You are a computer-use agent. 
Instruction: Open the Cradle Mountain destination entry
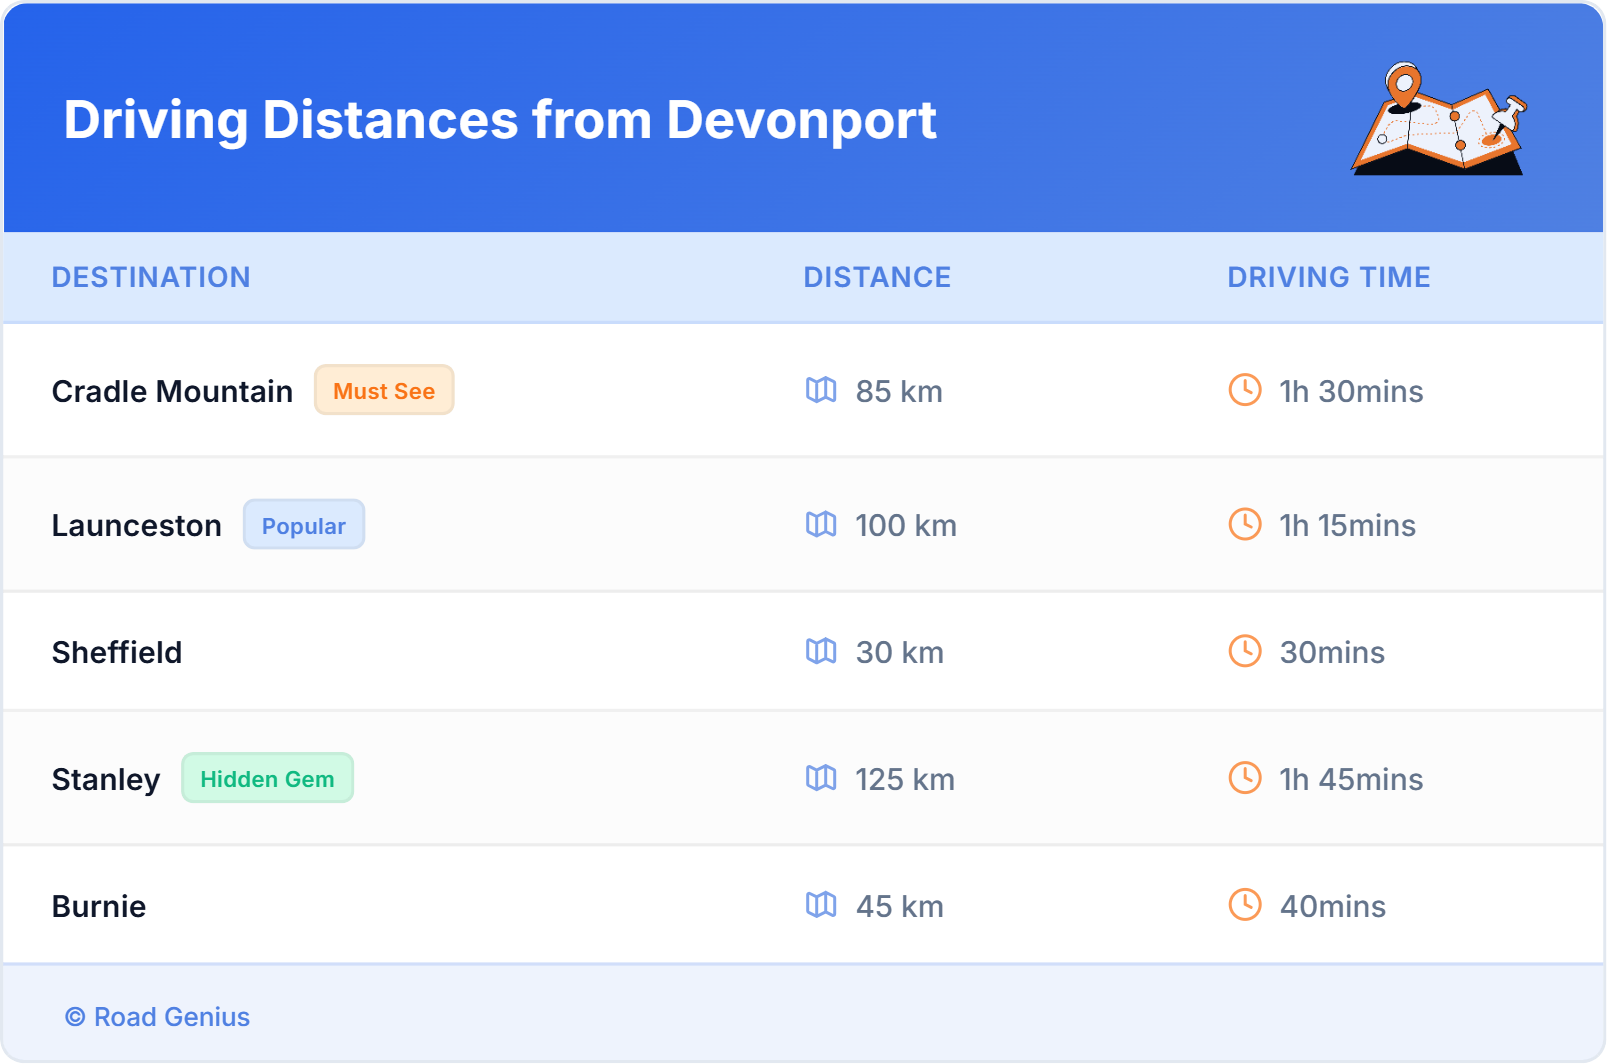coord(172,391)
